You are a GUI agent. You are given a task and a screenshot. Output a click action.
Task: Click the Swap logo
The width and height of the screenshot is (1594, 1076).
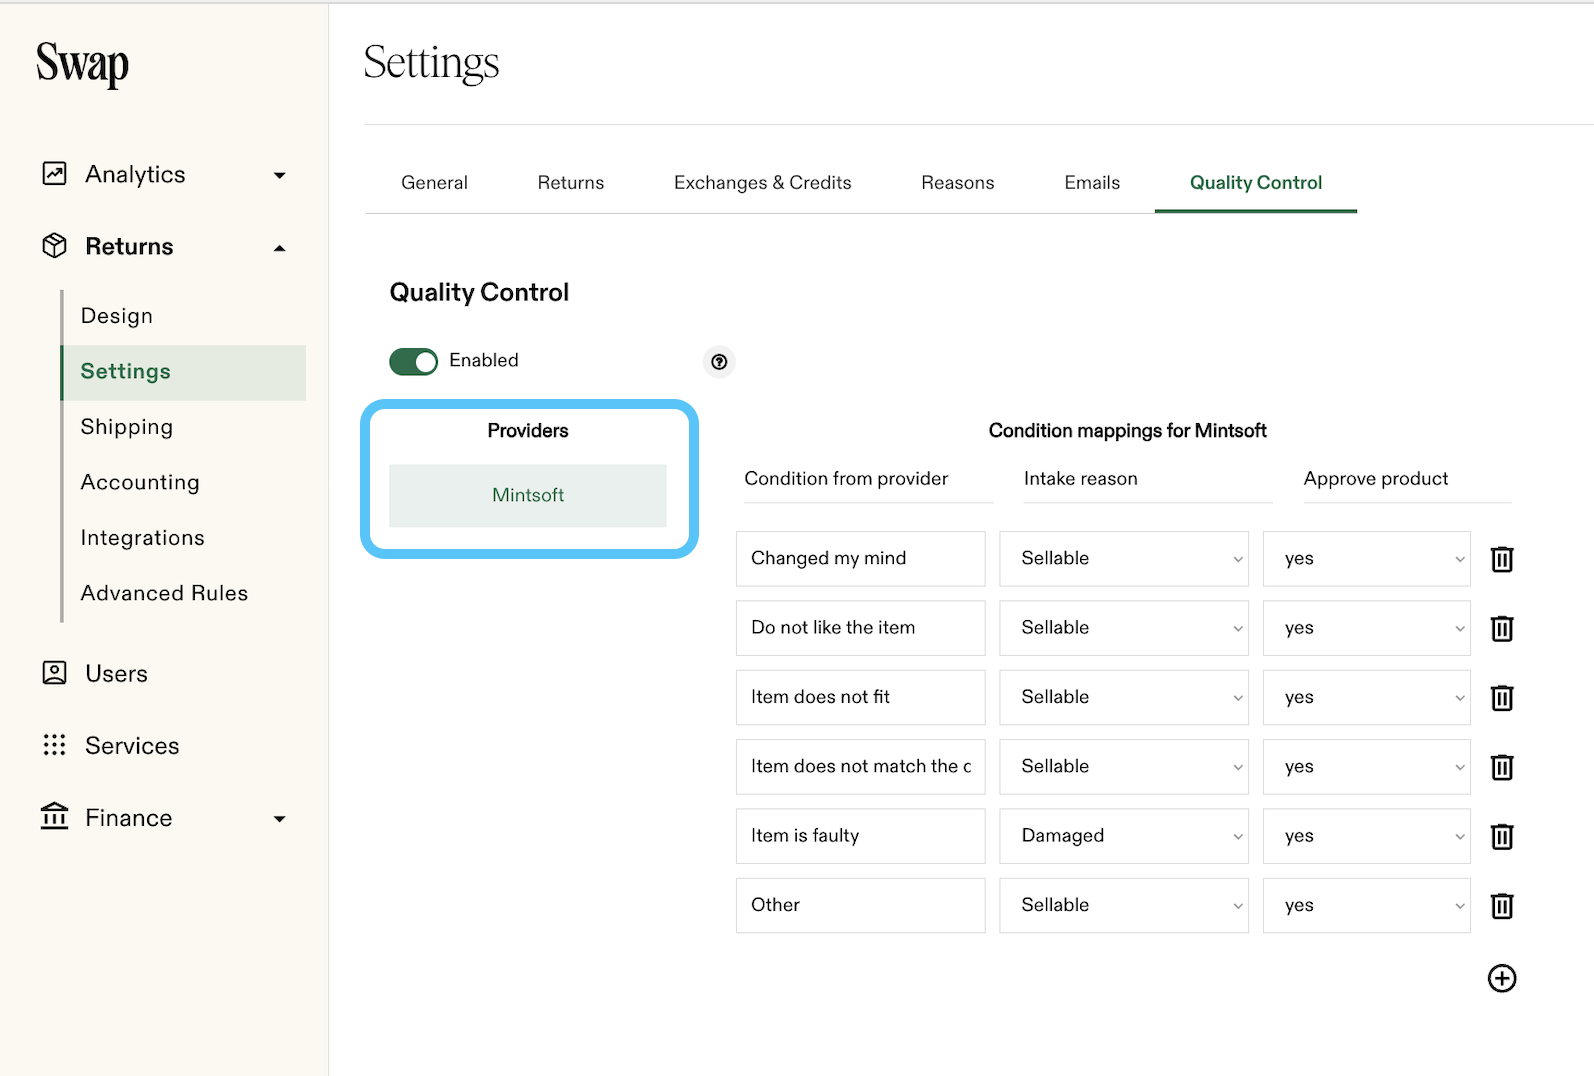pos(82,64)
